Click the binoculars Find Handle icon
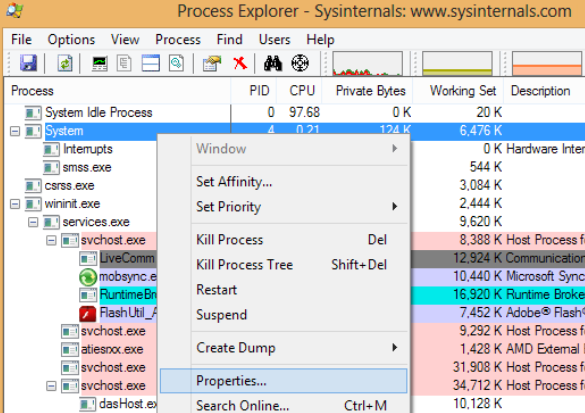585x413 pixels. point(273,63)
